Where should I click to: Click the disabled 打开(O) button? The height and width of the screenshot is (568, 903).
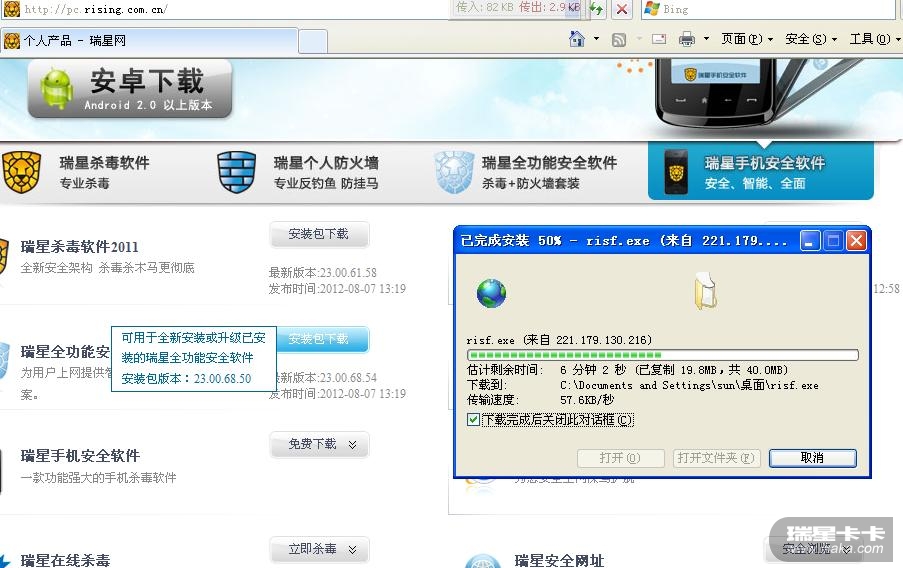point(621,458)
